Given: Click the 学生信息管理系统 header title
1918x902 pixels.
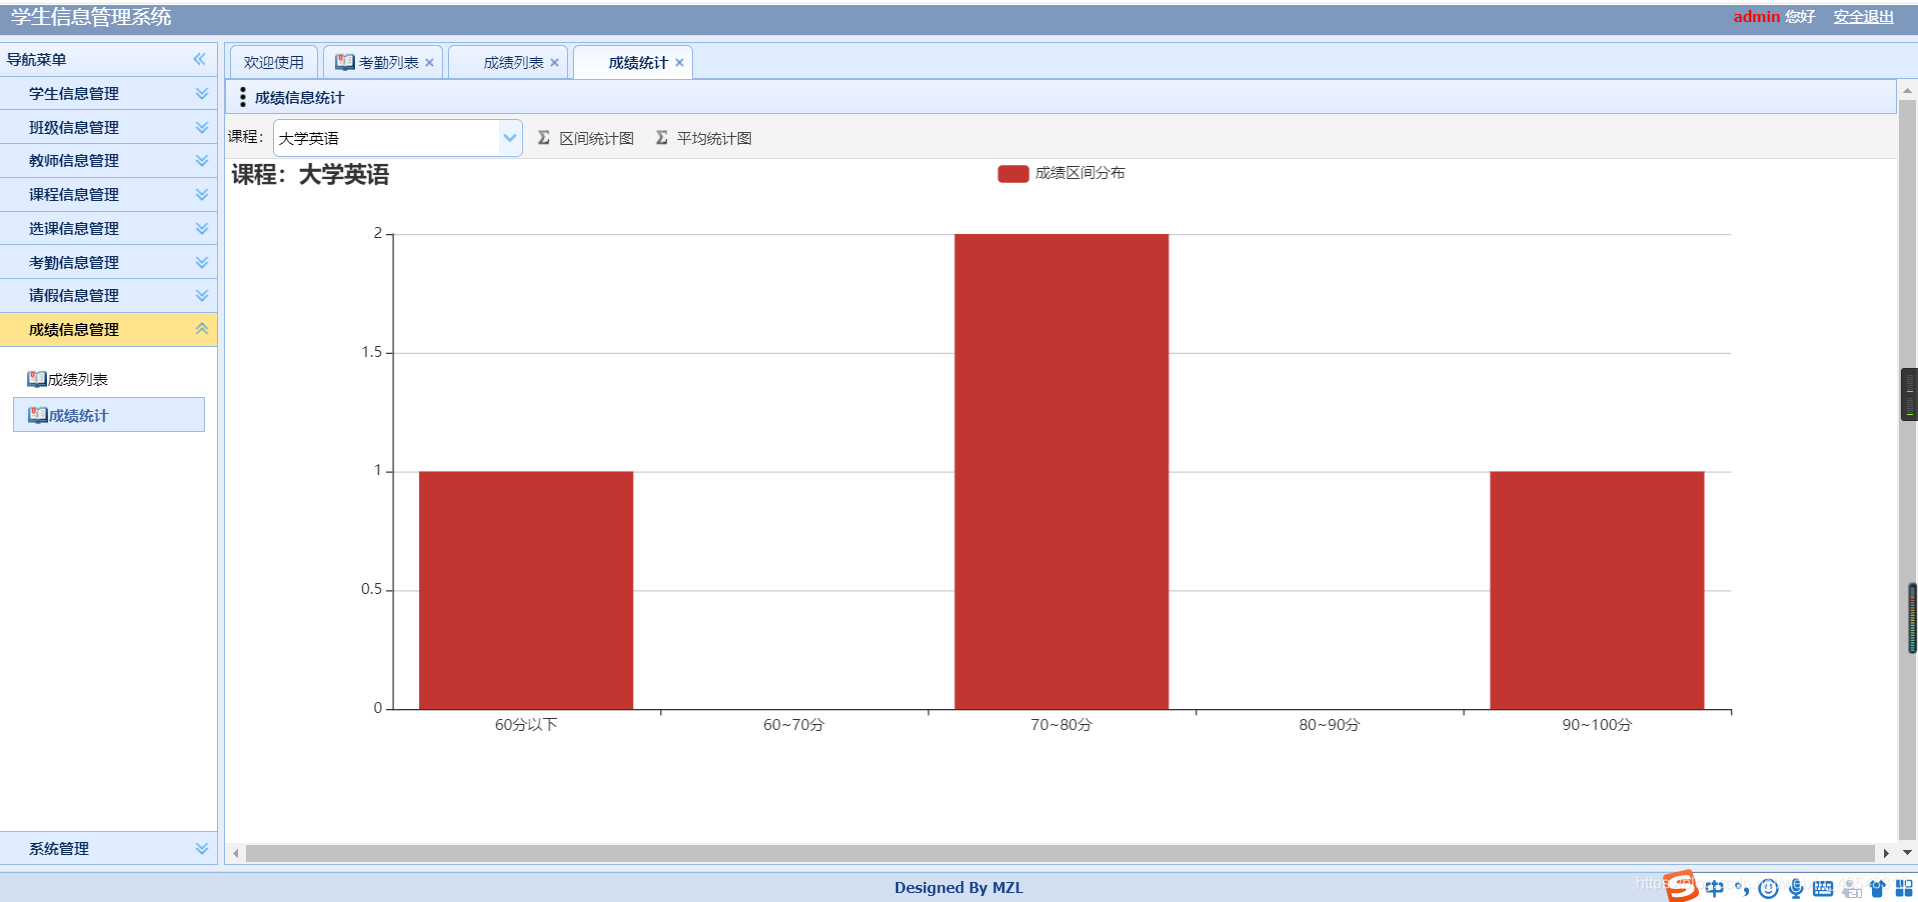Looking at the screenshot, I should 91,17.
